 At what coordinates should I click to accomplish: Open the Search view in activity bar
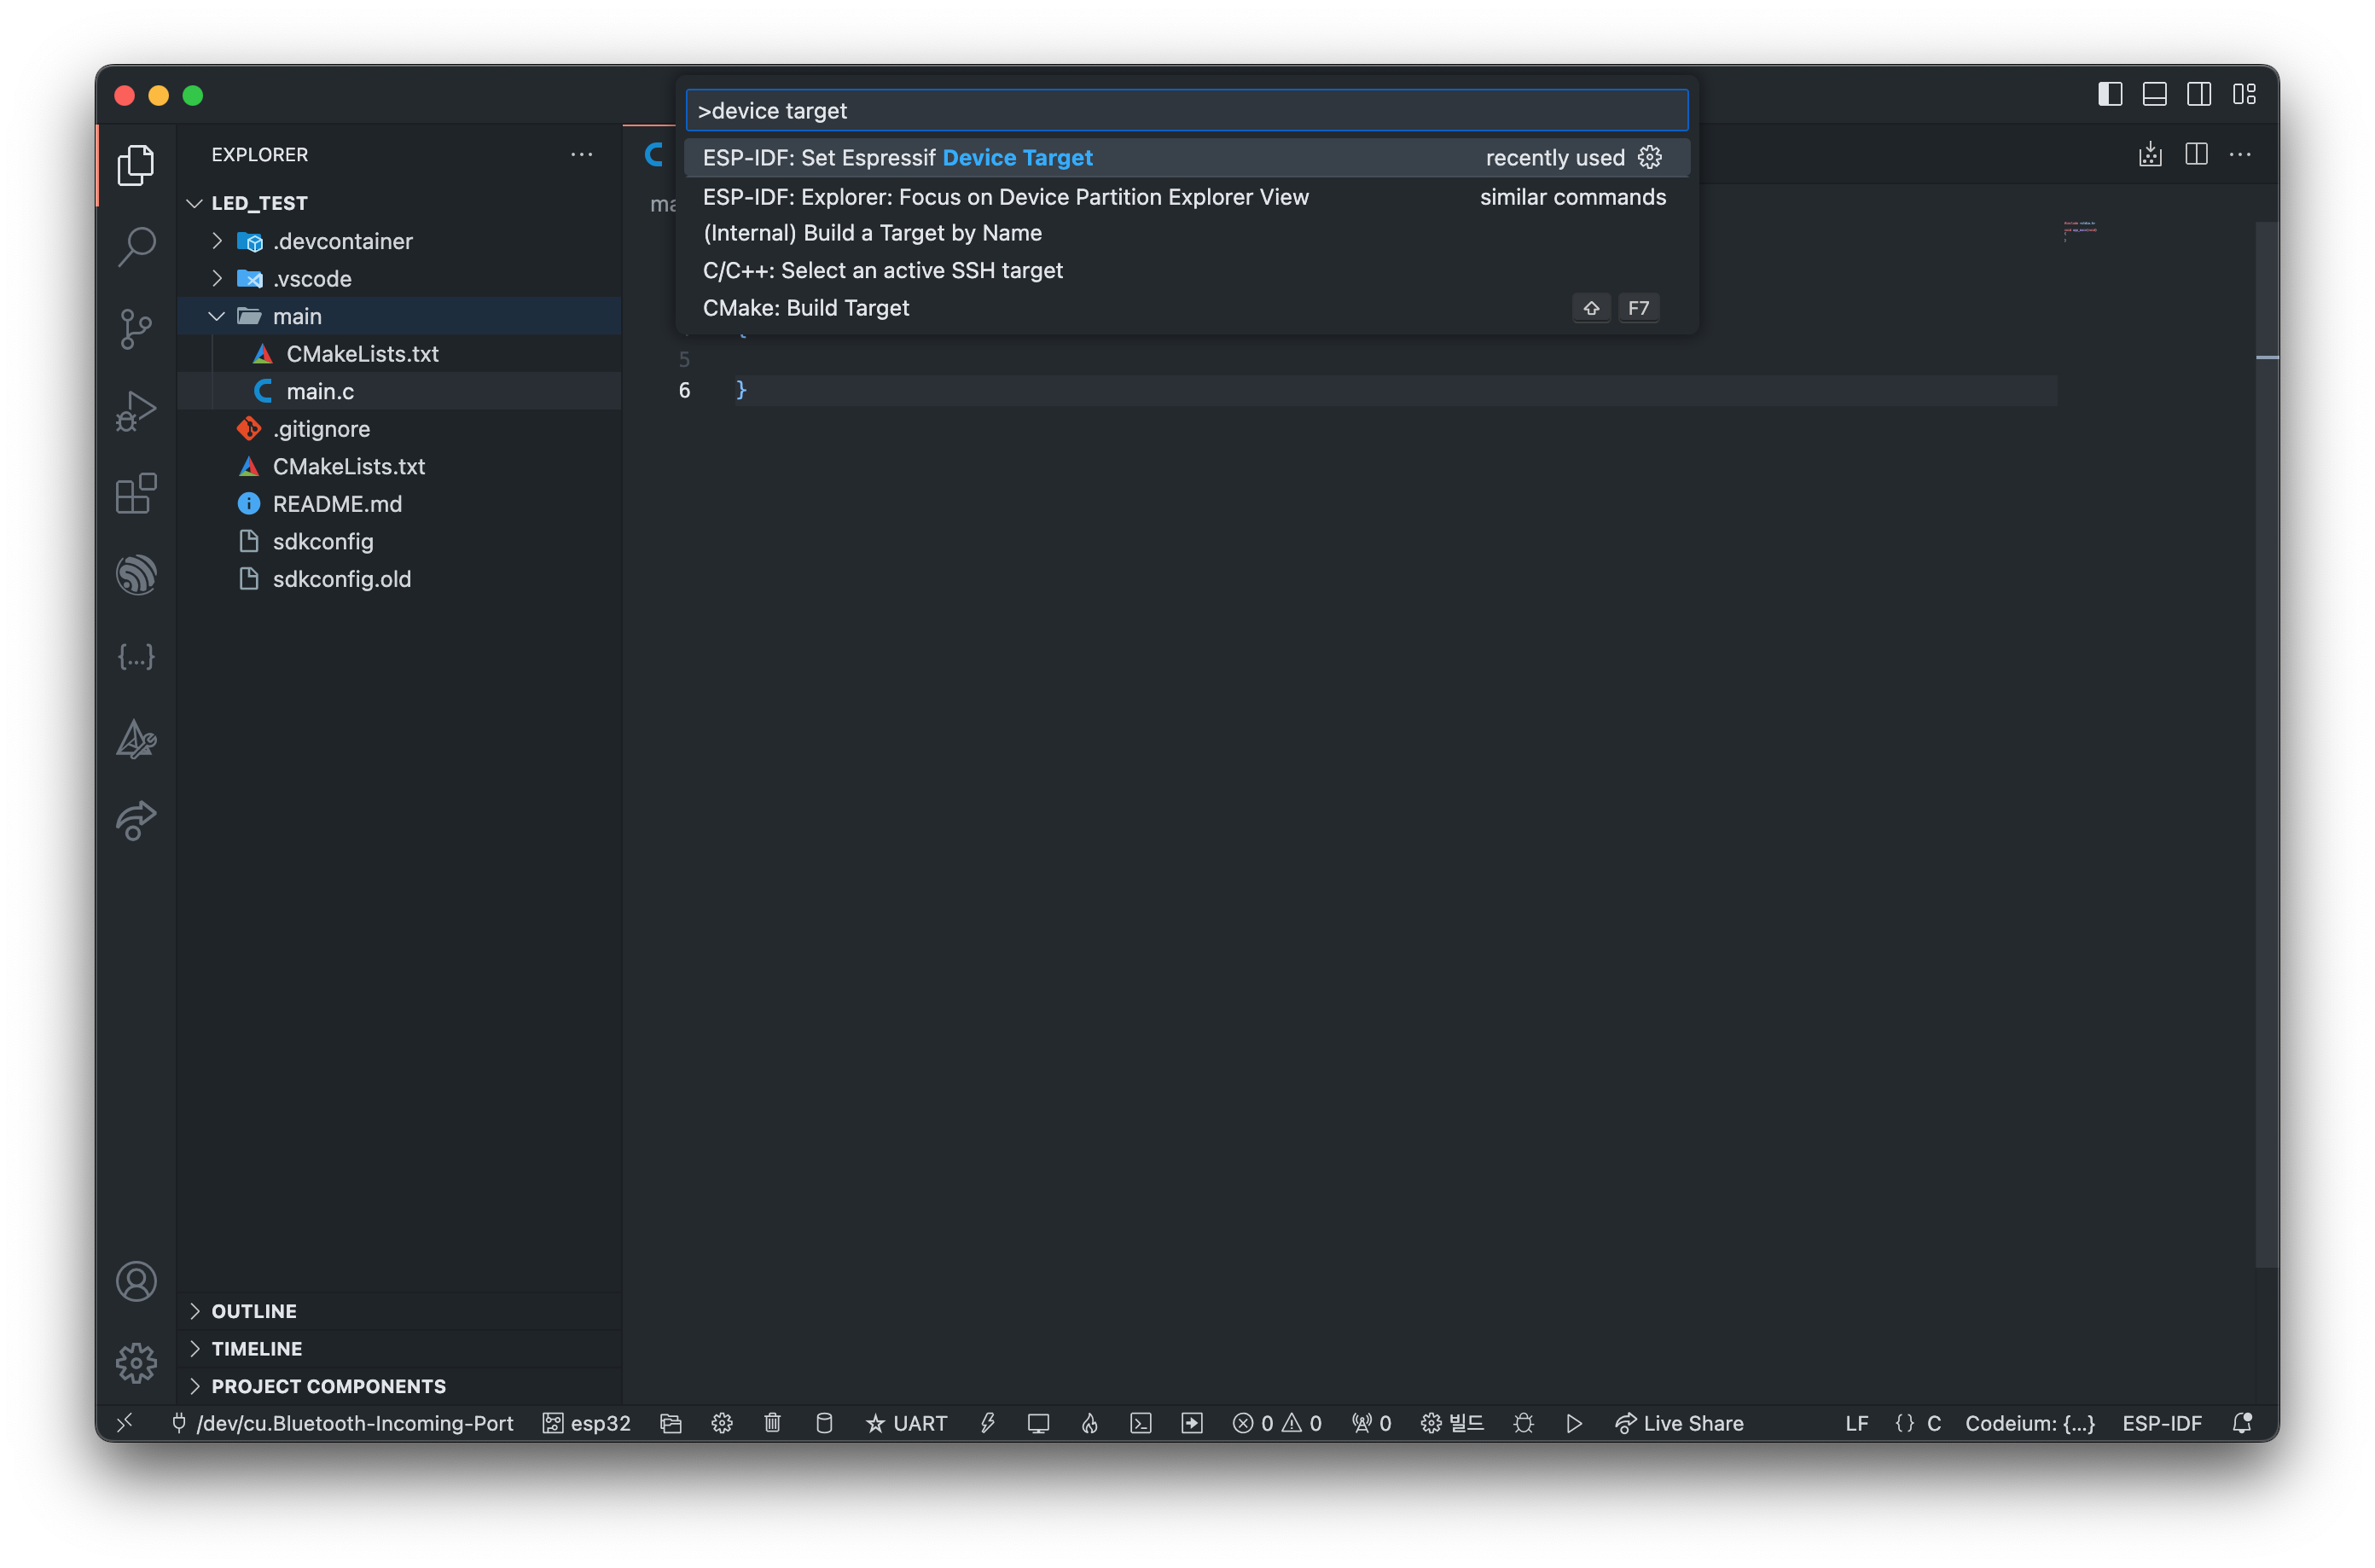pyautogui.click(x=136, y=246)
